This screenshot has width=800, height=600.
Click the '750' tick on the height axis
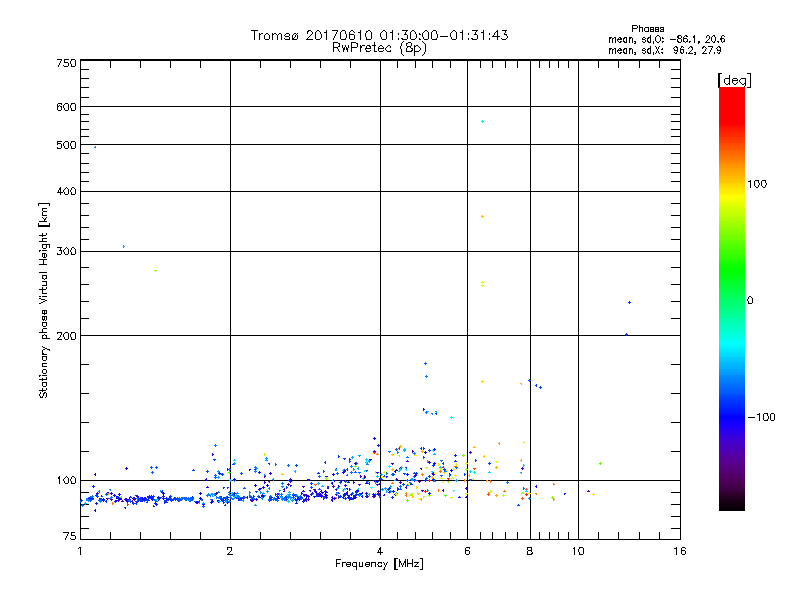coord(66,63)
